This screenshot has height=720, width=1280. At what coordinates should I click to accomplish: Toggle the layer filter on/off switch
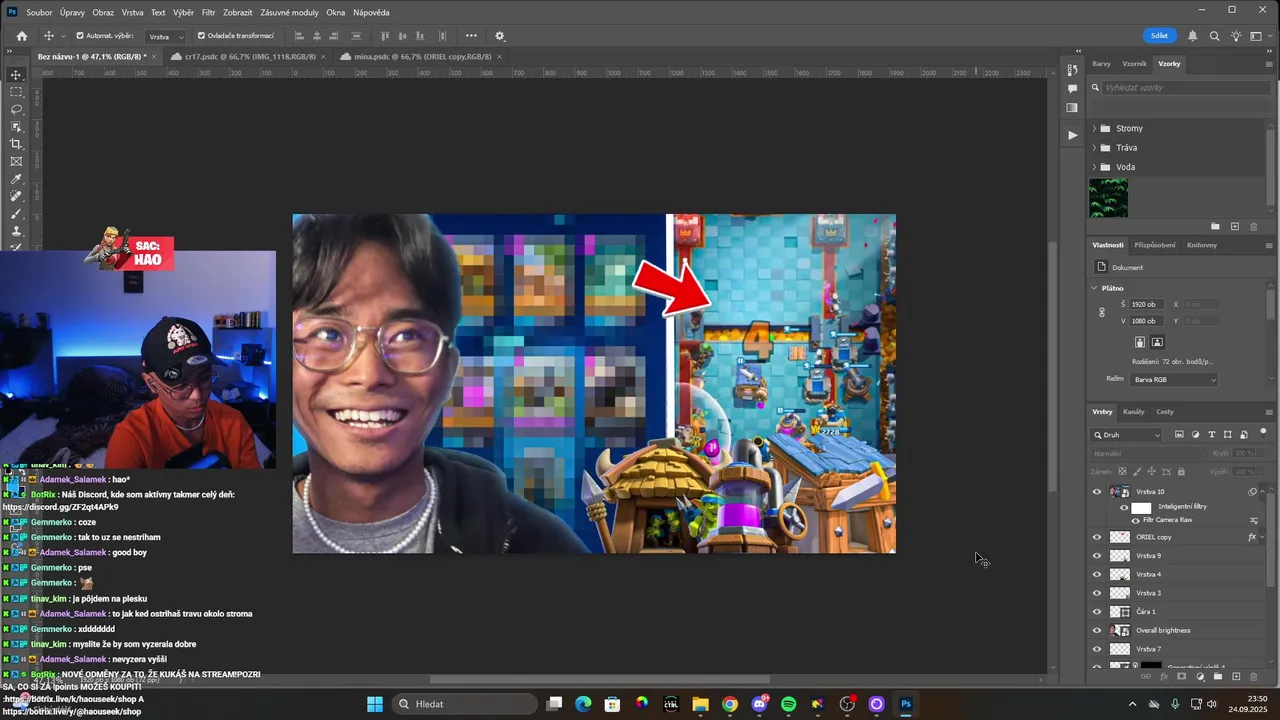[x=1263, y=433]
